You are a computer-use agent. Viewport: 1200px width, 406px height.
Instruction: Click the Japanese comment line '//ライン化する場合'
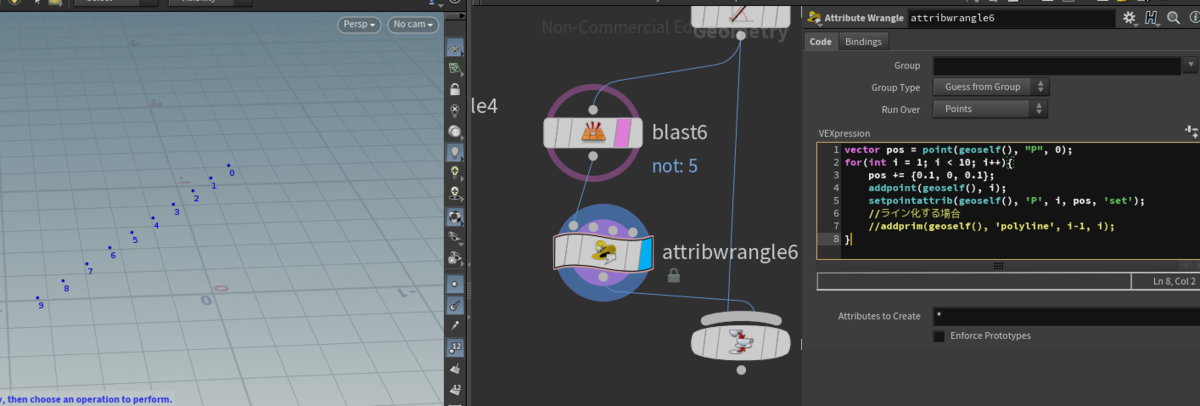[x=914, y=213]
